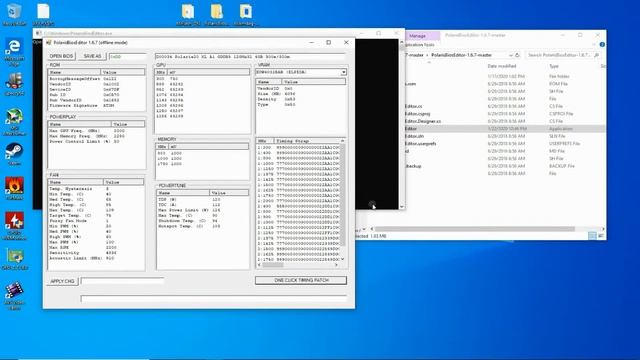Run the ONE CLICK TIMING PATCH

pos(301,280)
